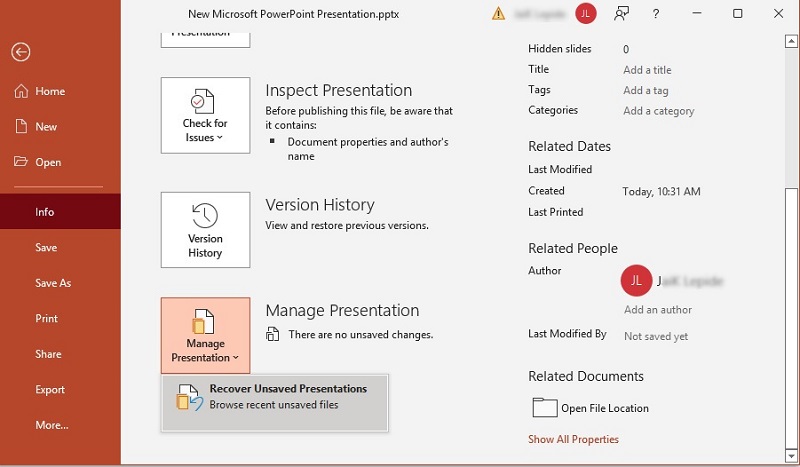This screenshot has height=467, width=800.
Task: Open Help with the question mark icon
Action: point(656,14)
